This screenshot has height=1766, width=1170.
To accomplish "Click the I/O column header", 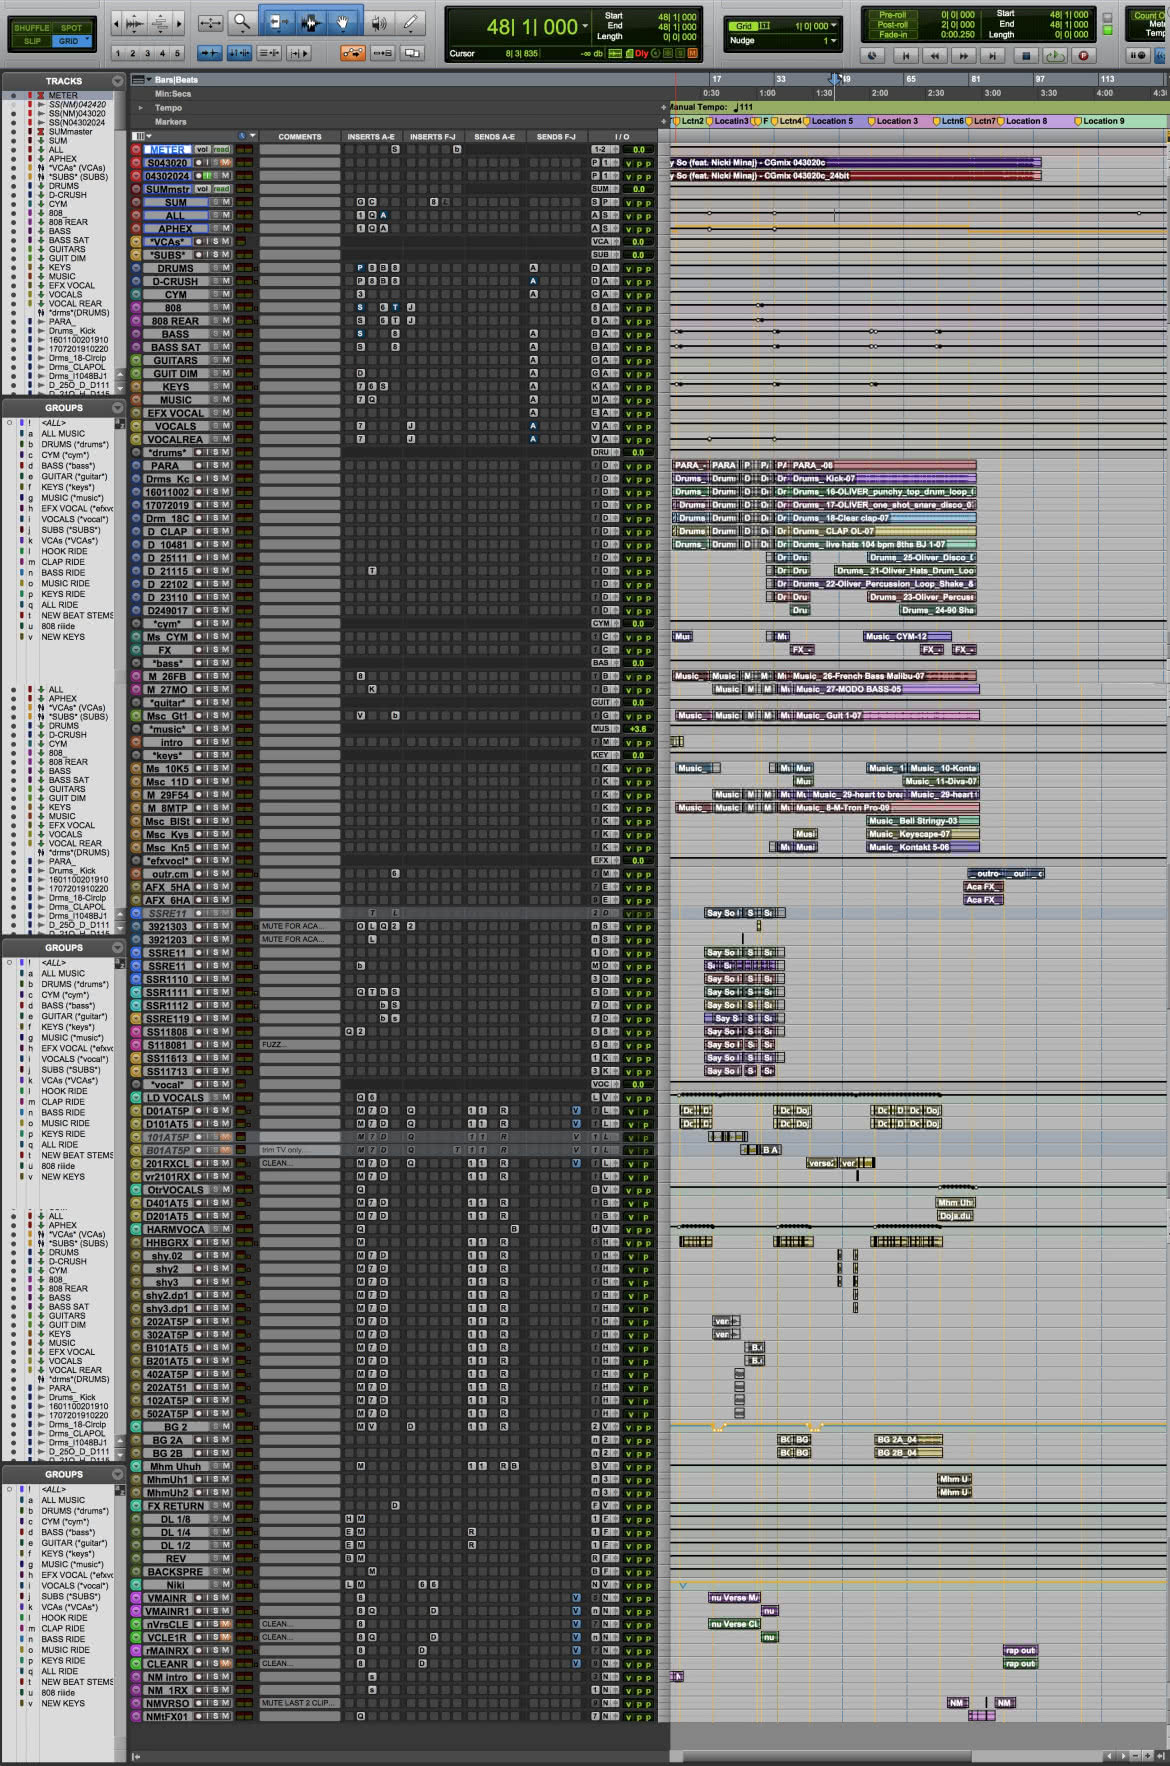I will tap(623, 137).
